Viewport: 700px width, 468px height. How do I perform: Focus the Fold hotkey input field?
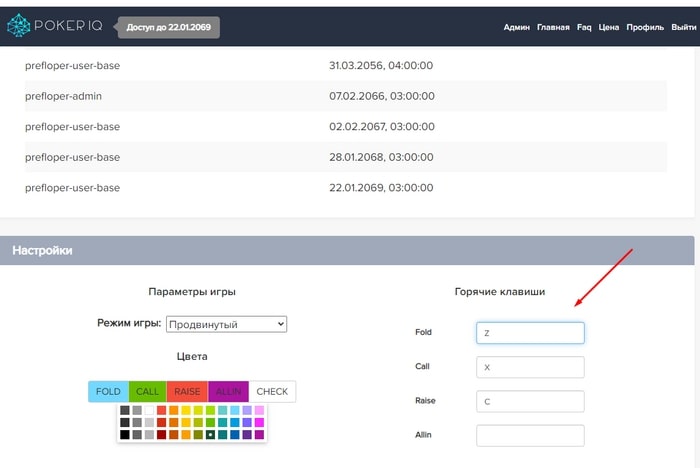tap(530, 333)
